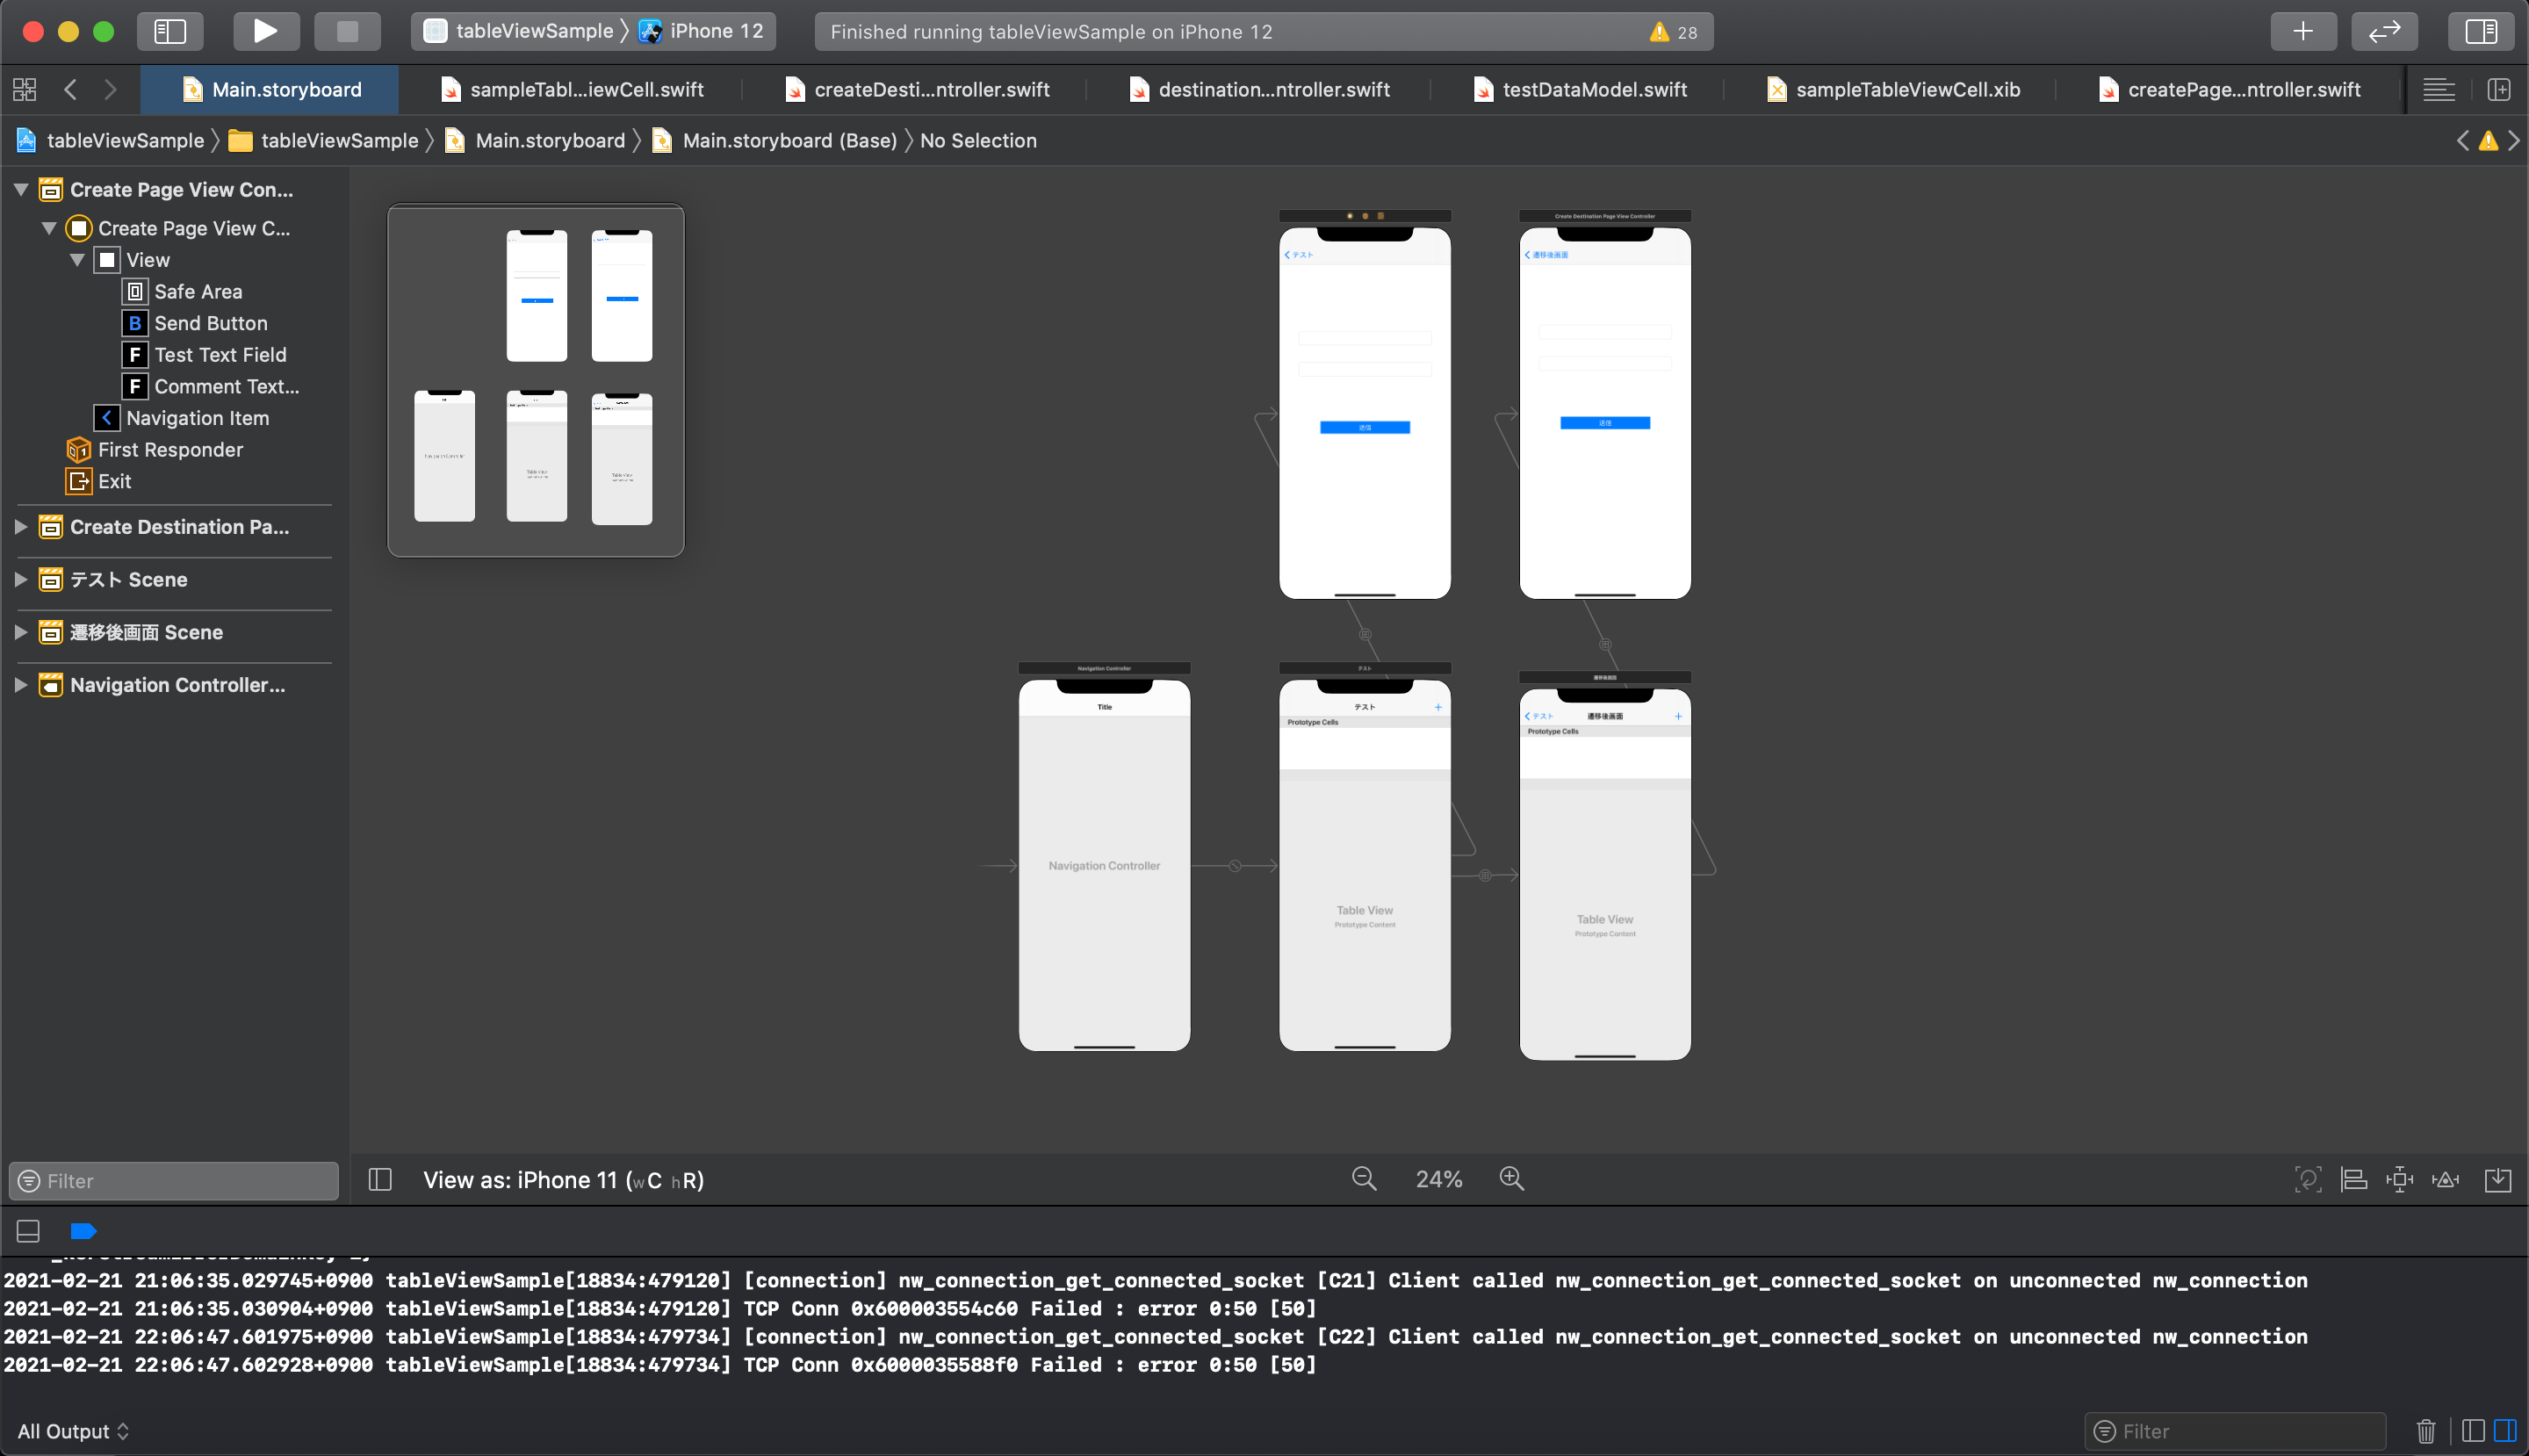The height and width of the screenshot is (1456, 2529).
Task: Click the Embed In button icon
Action: click(2497, 1180)
